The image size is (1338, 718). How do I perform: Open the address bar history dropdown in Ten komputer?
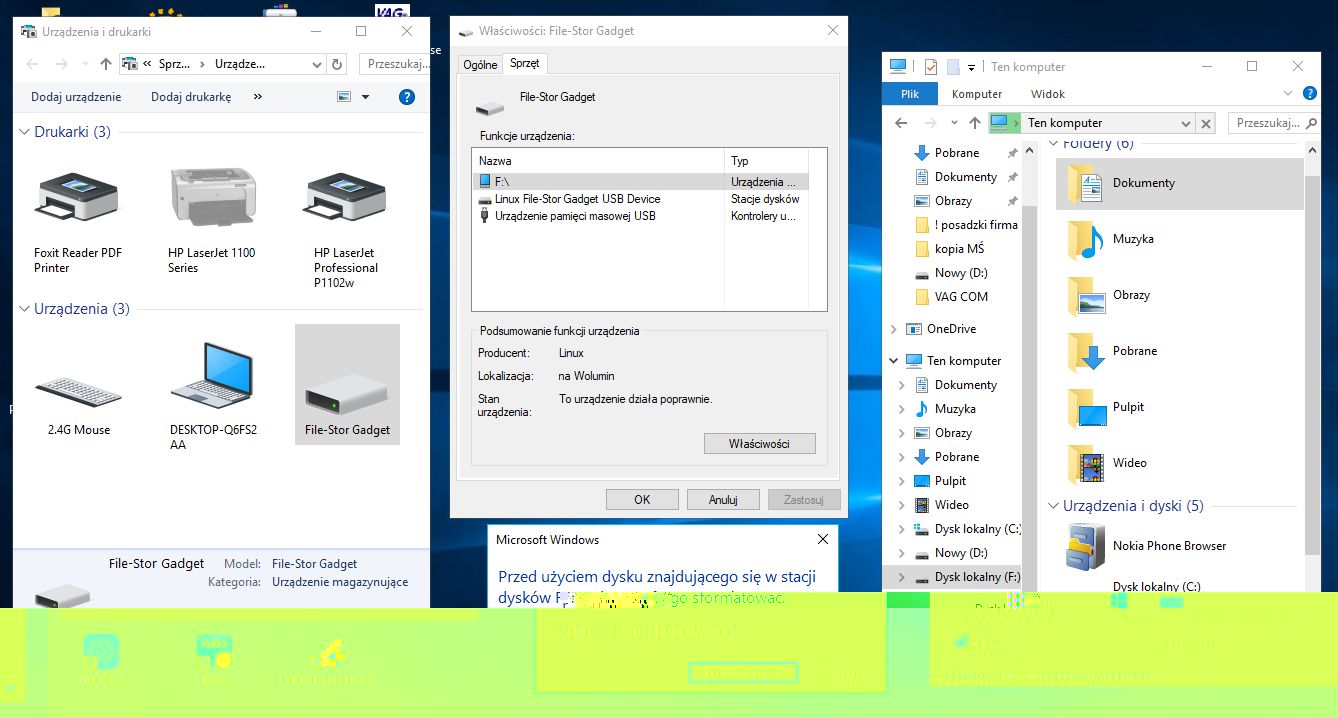click(x=1185, y=123)
